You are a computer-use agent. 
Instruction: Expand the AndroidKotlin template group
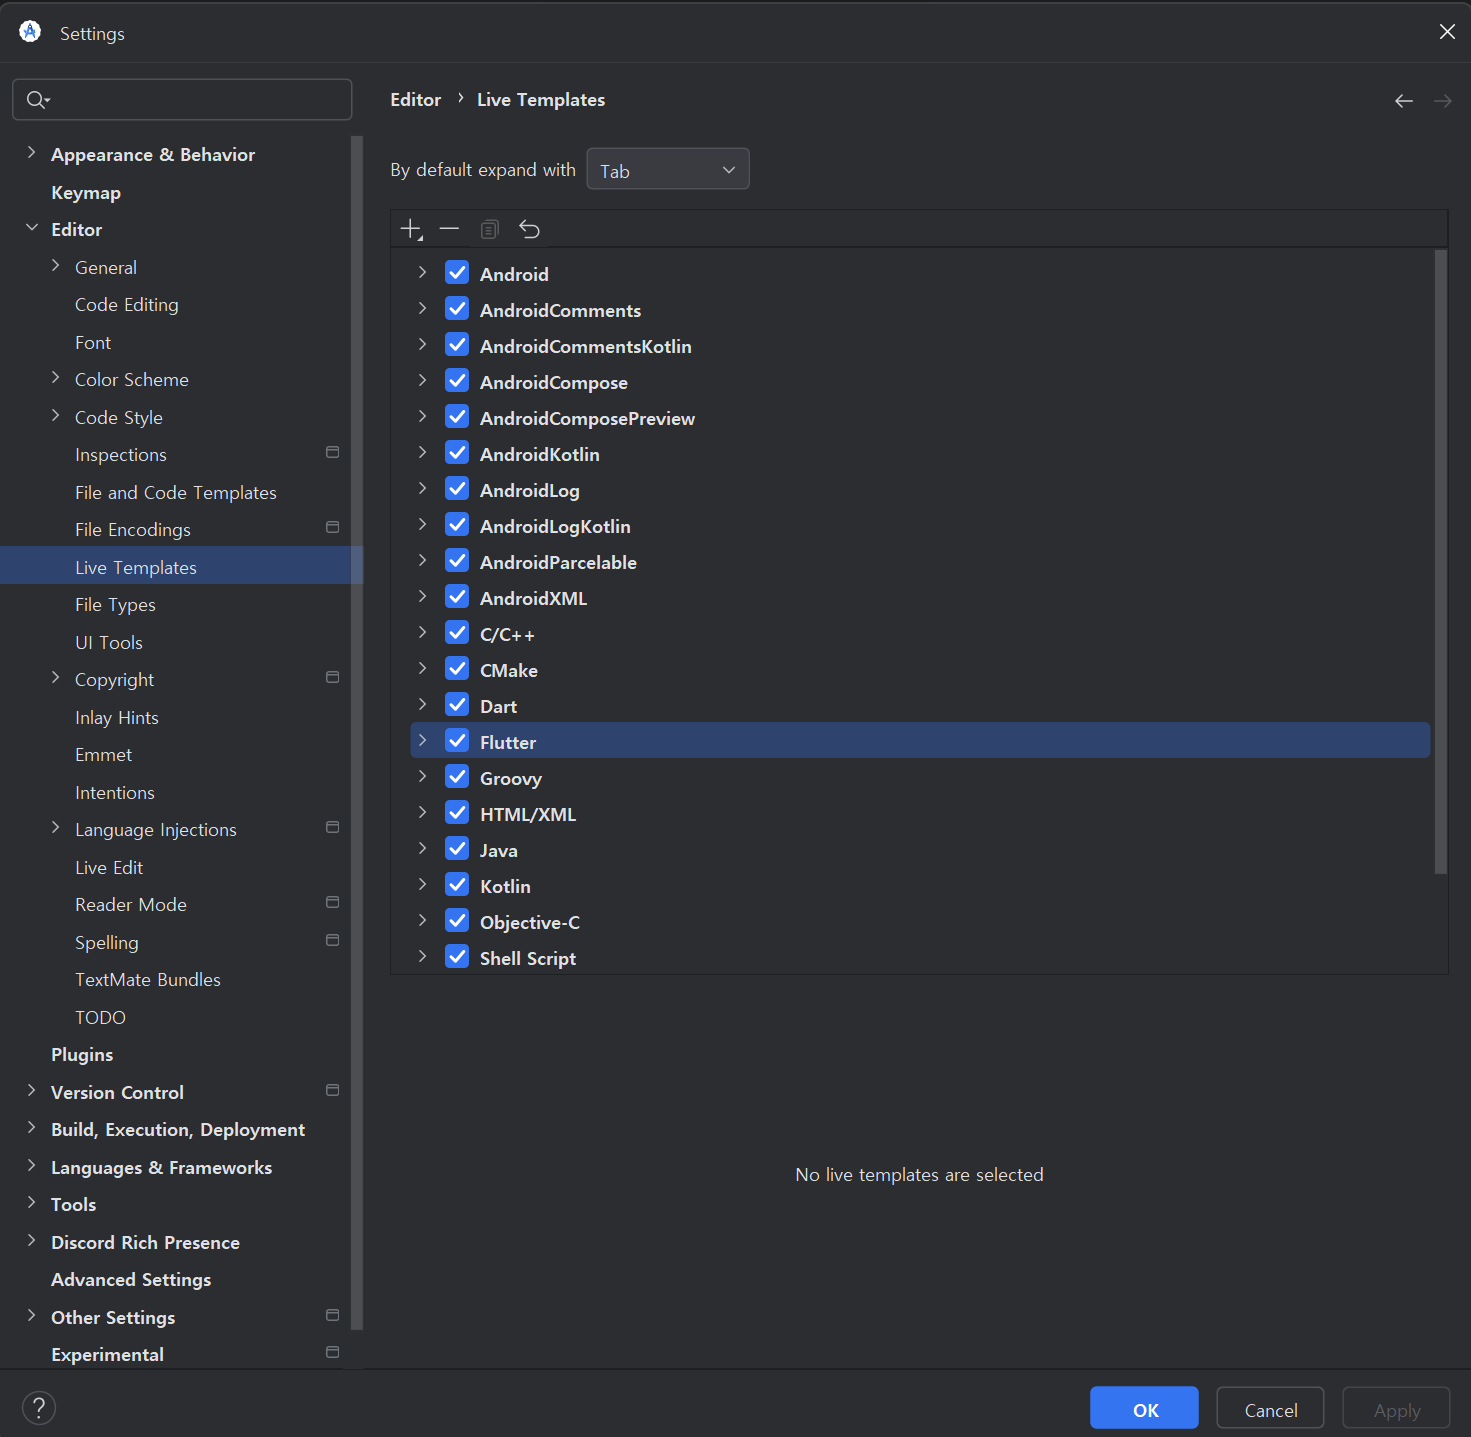point(422,453)
